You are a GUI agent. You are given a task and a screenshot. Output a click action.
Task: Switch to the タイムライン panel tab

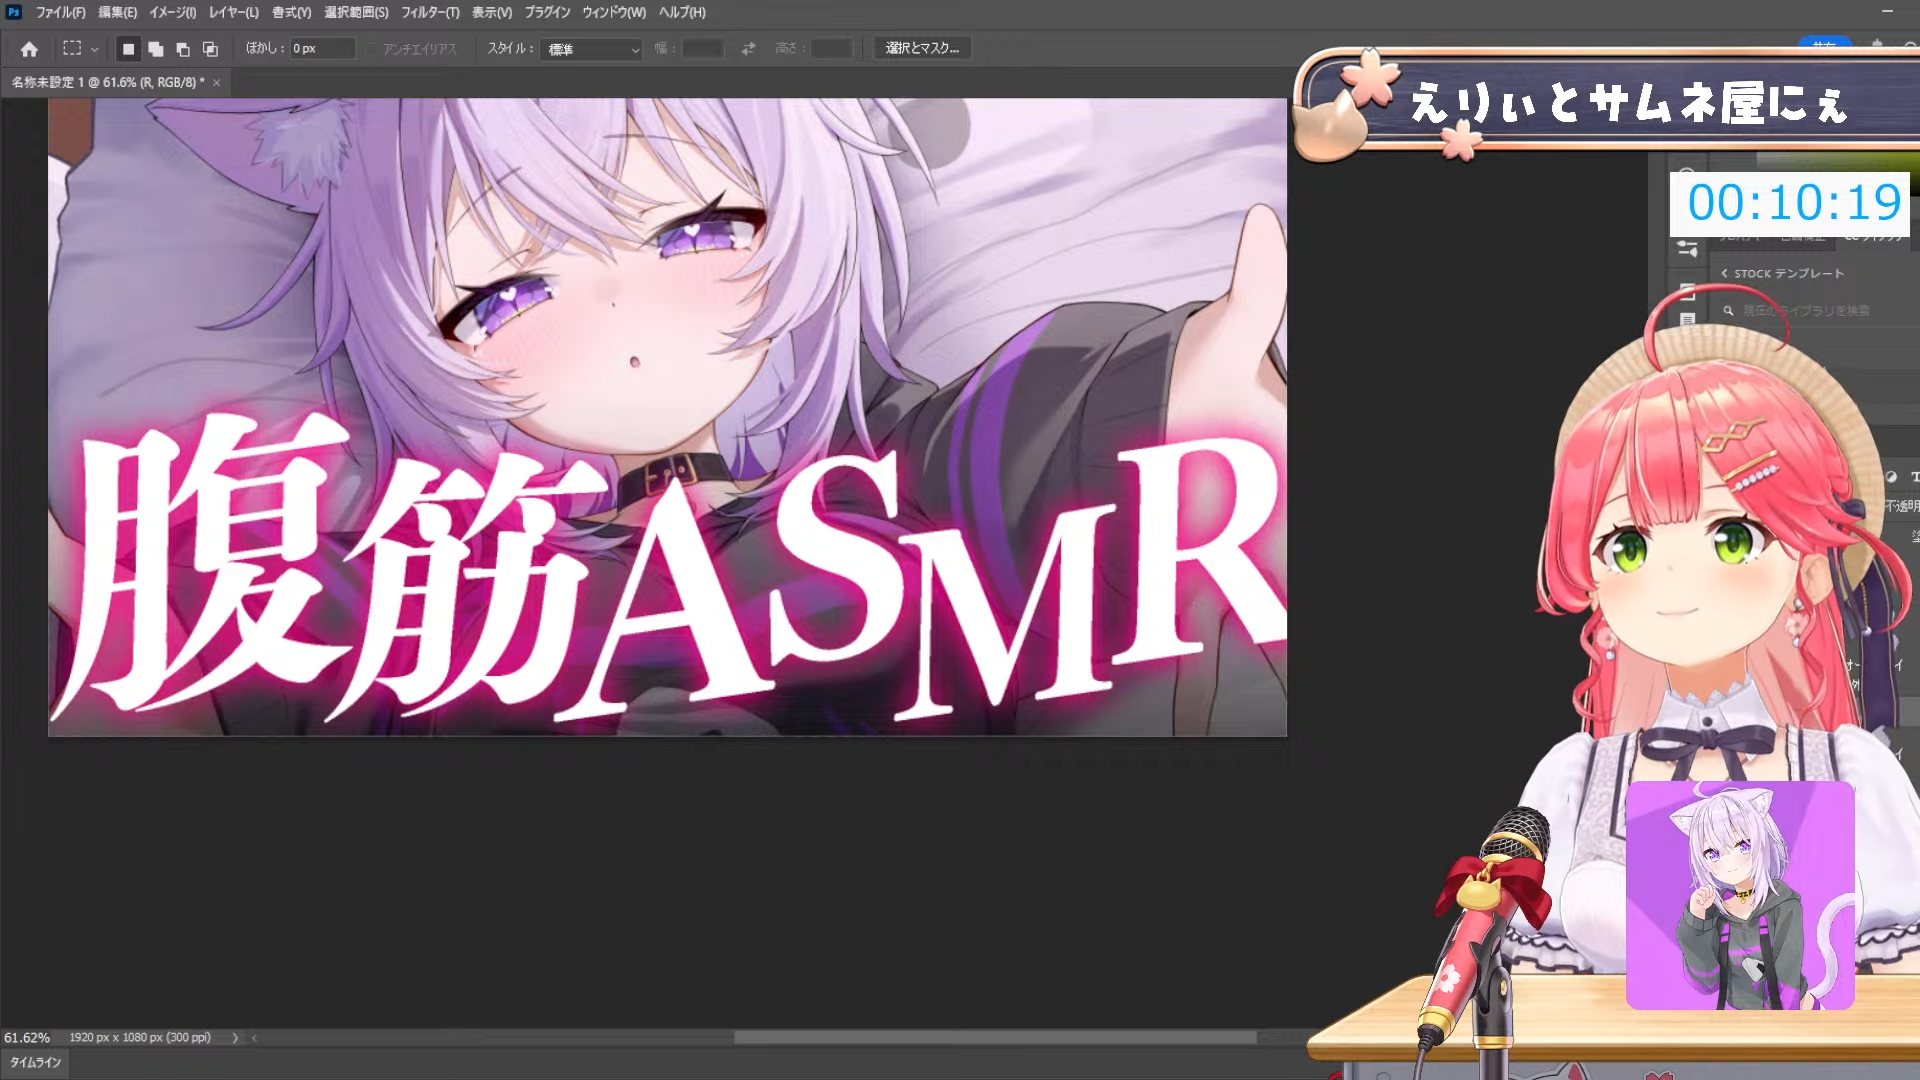point(36,1062)
